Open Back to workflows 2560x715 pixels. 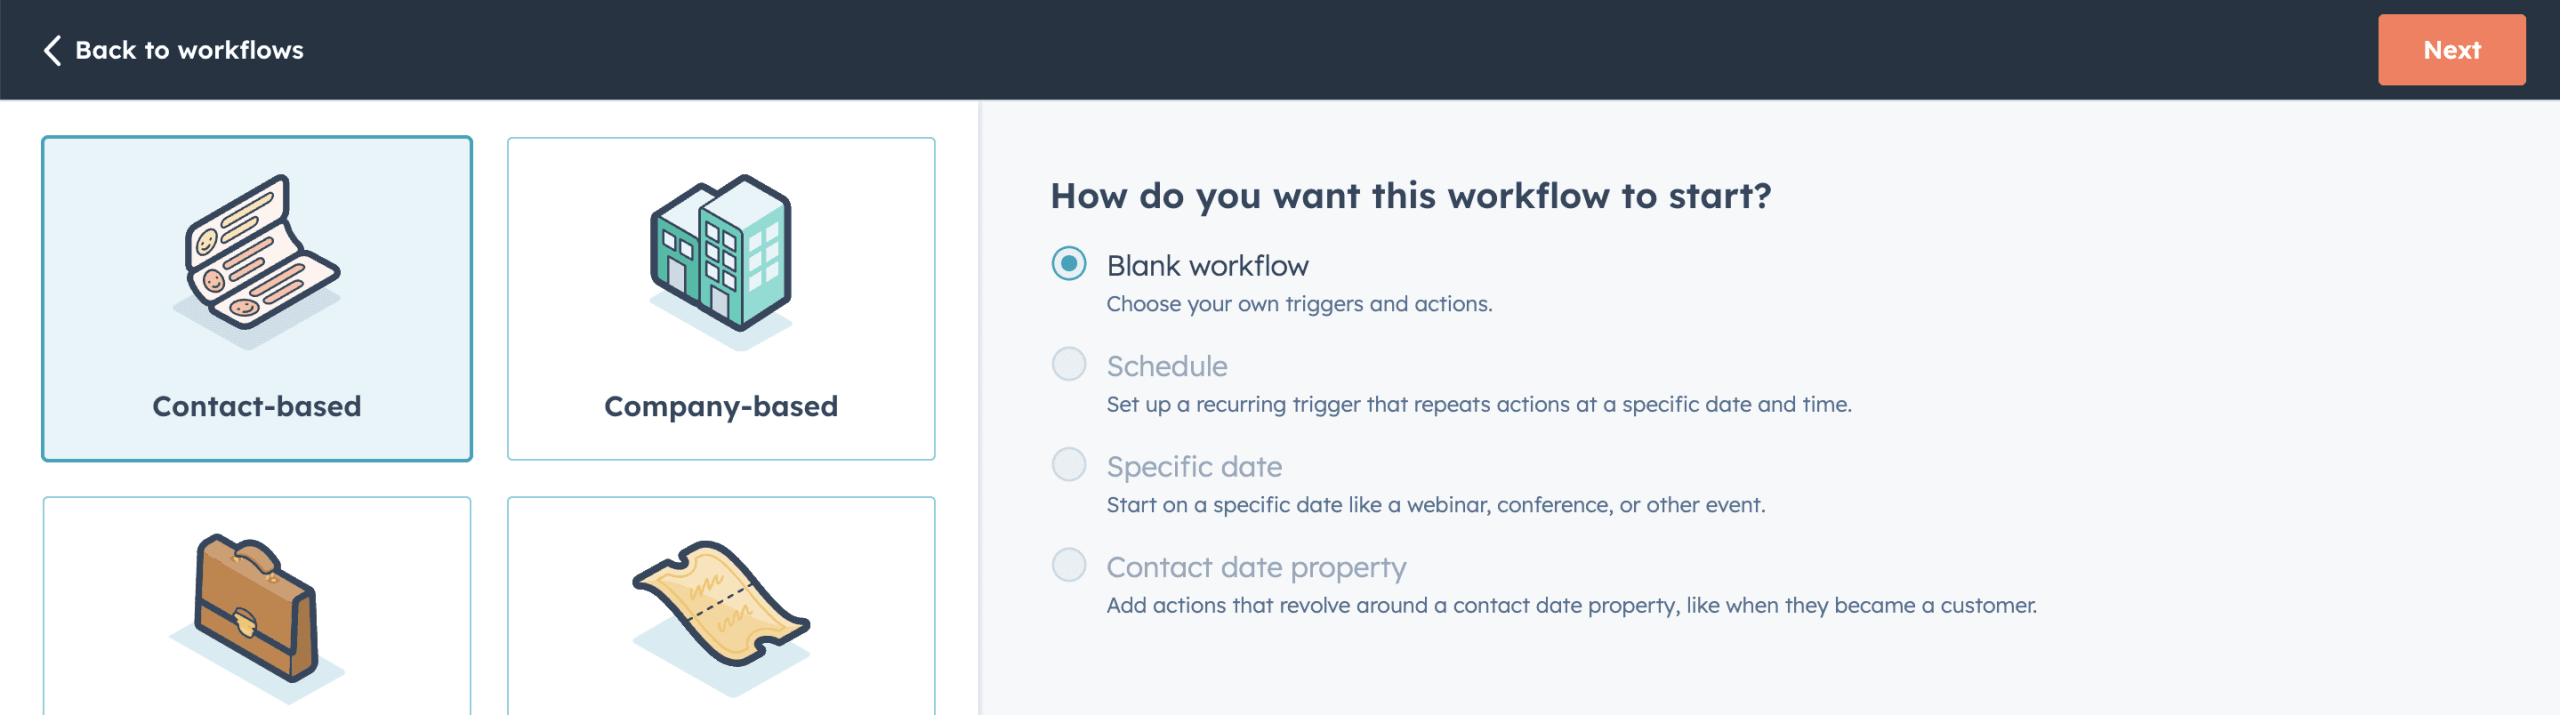(190, 49)
